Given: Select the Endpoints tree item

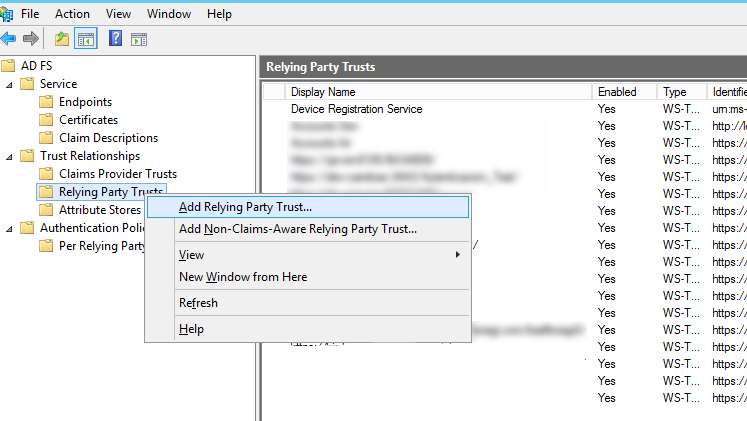Looking at the screenshot, I should [x=85, y=102].
